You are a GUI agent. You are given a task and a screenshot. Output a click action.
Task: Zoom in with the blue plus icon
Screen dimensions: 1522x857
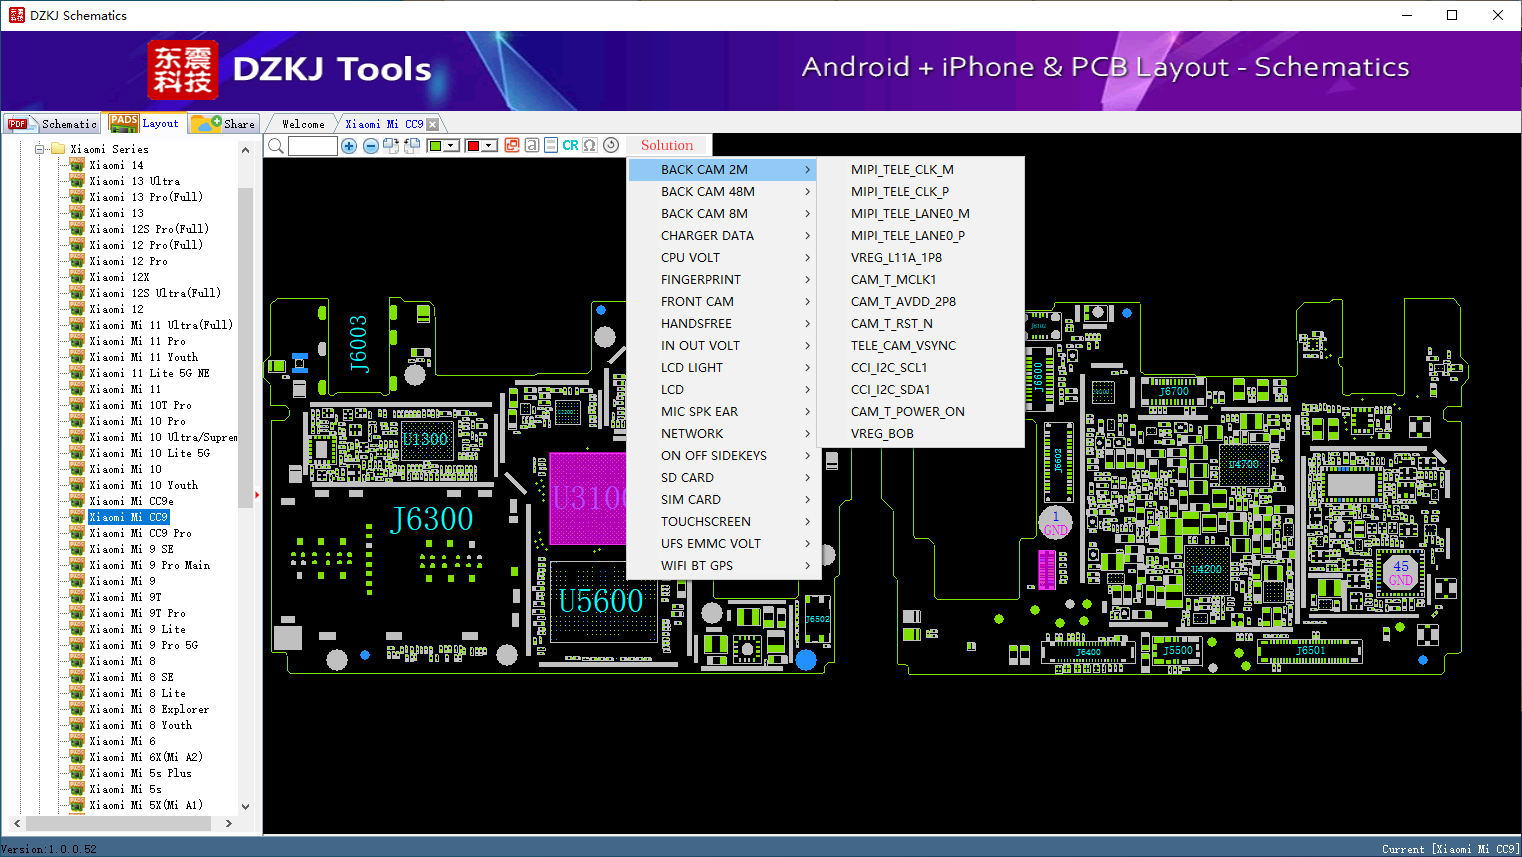point(349,146)
